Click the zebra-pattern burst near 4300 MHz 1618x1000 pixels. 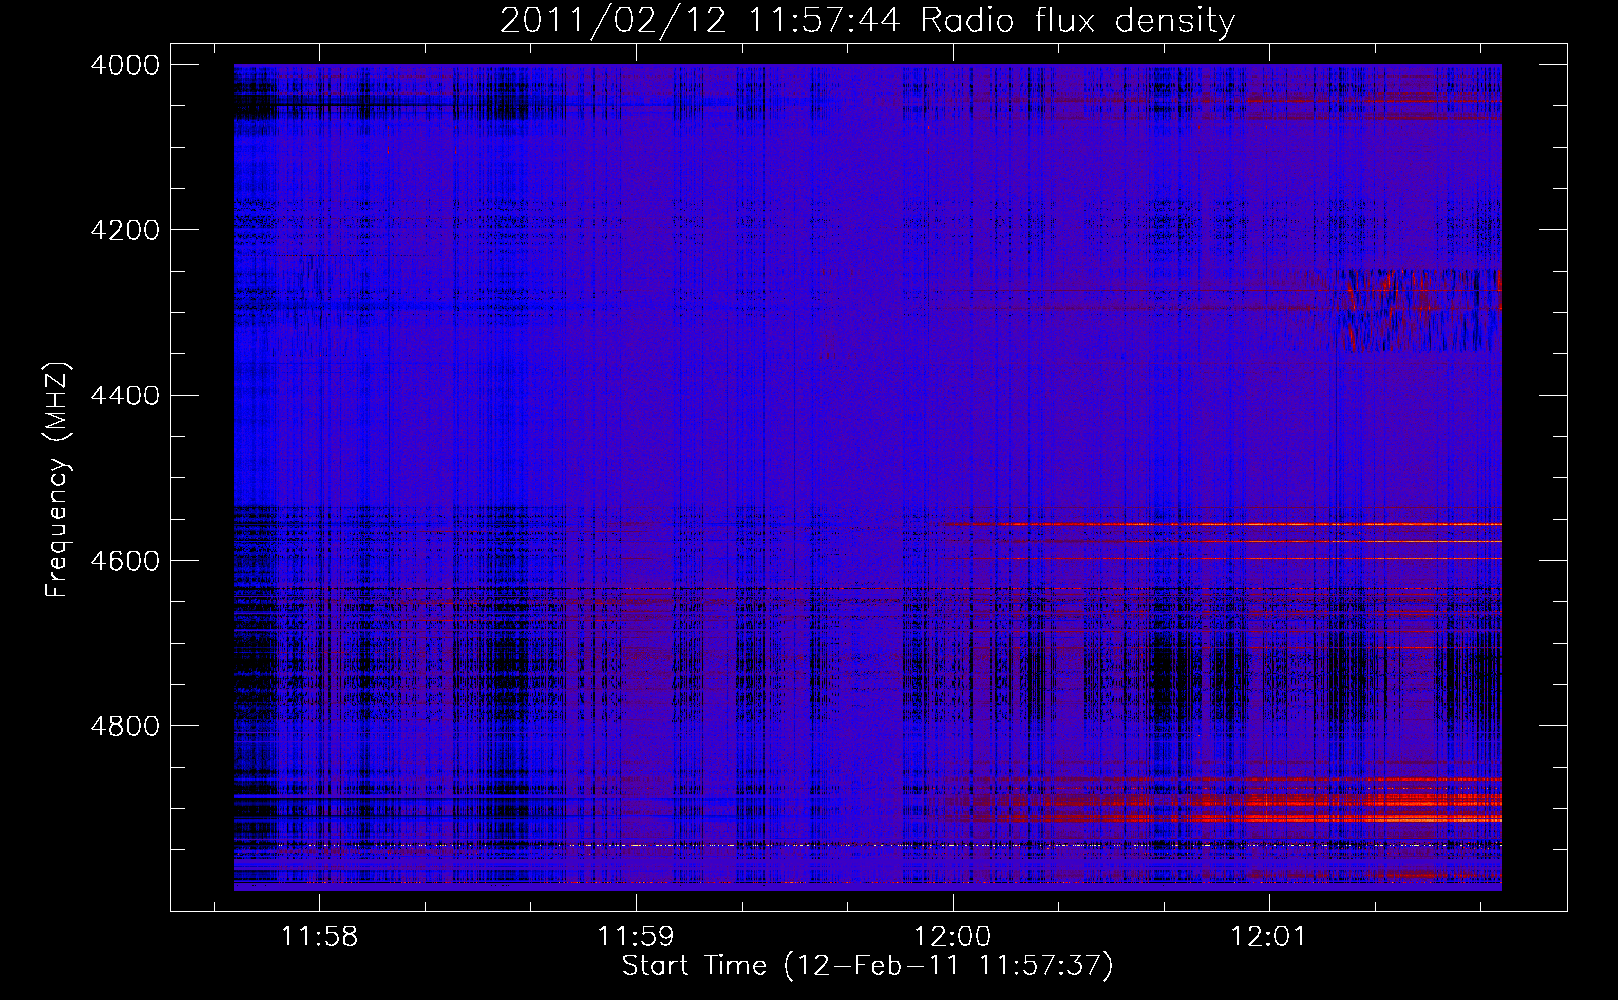pos(1415,309)
